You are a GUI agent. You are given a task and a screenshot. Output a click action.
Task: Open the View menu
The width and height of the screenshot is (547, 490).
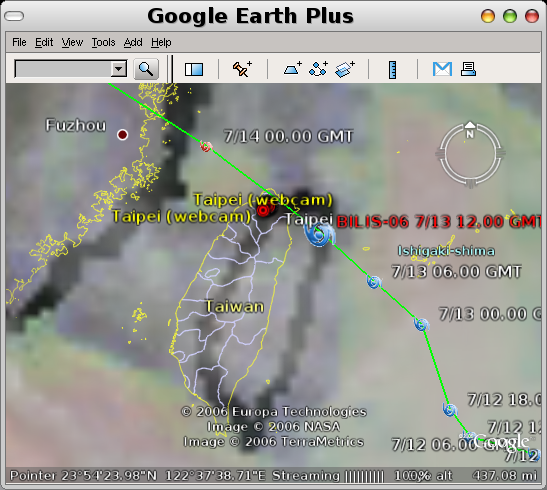[72, 43]
